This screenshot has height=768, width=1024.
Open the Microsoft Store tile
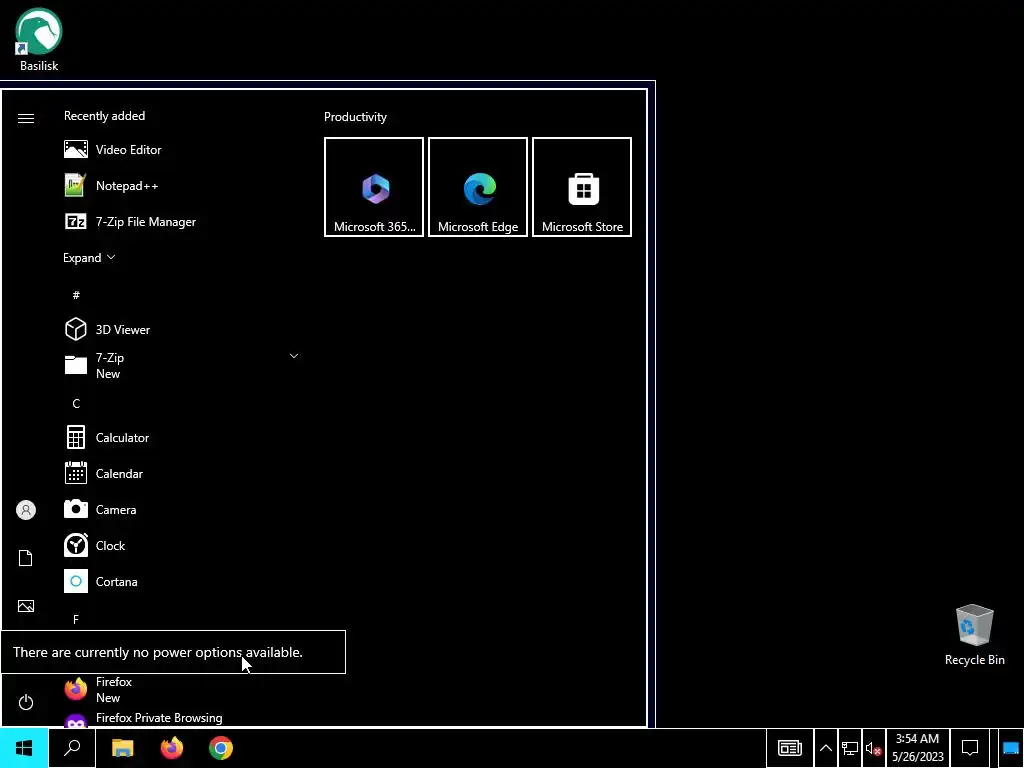(x=582, y=187)
